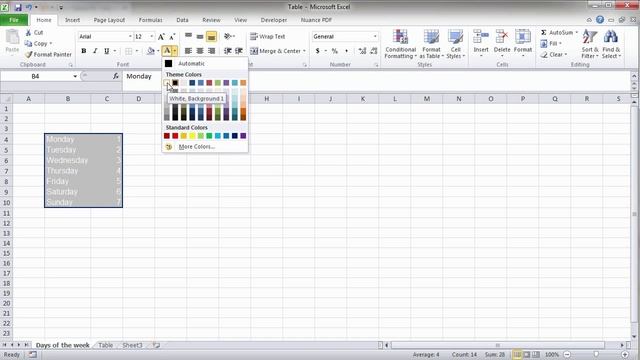Switch to Normal view in status bar

pyautogui.click(x=517, y=355)
